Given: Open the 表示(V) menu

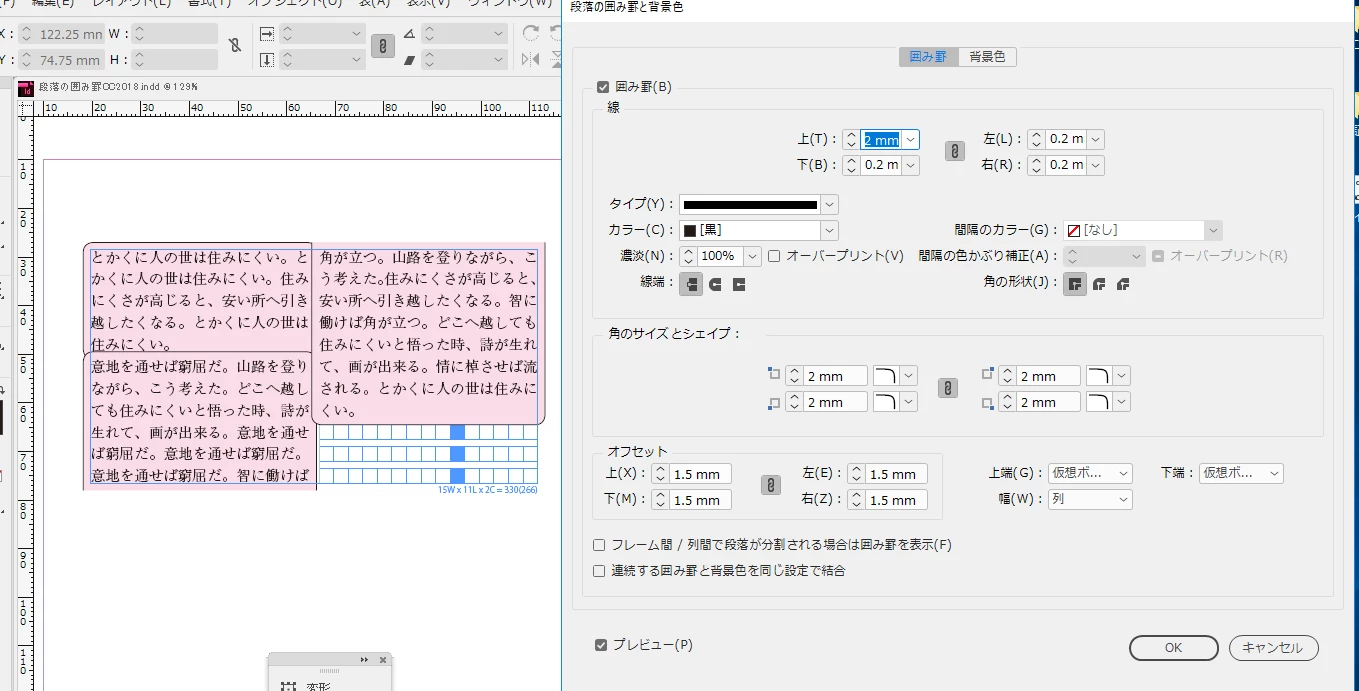Looking at the screenshot, I should click(429, 3).
